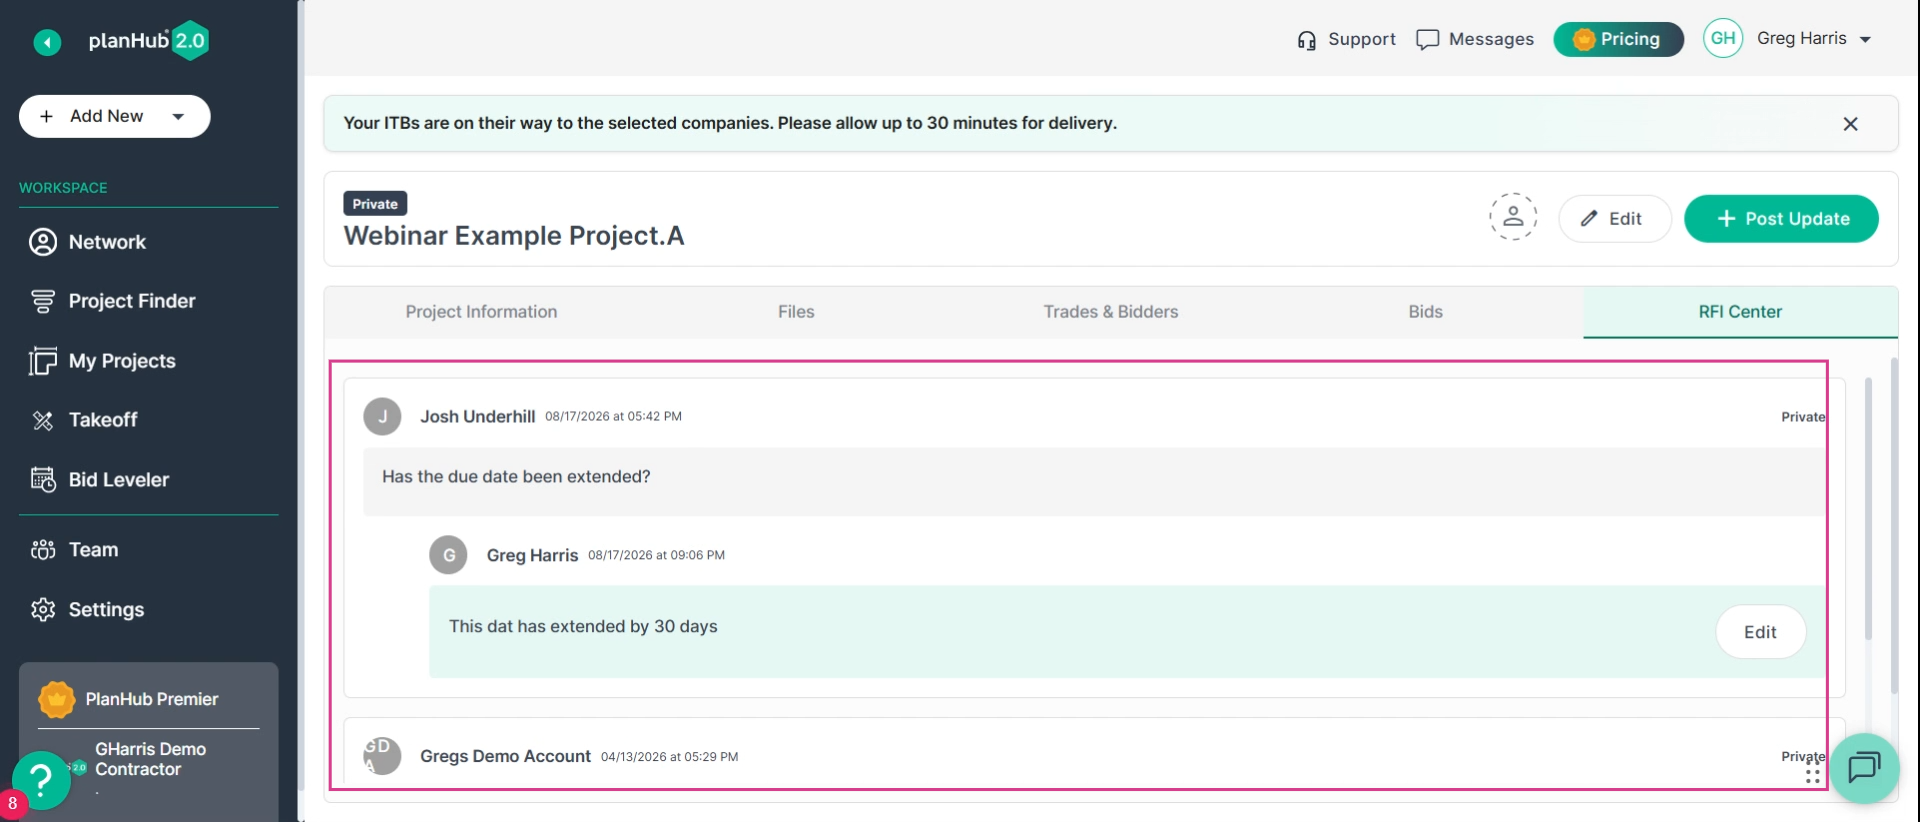Click the assign user dashed icon

coord(1513,217)
